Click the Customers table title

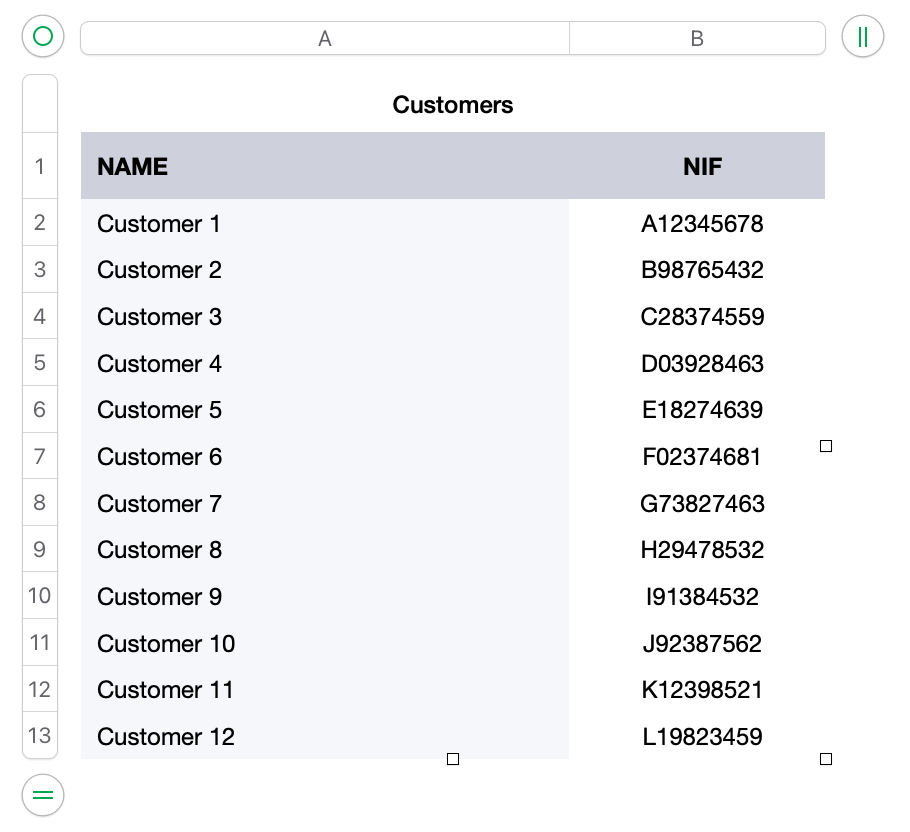pos(453,104)
